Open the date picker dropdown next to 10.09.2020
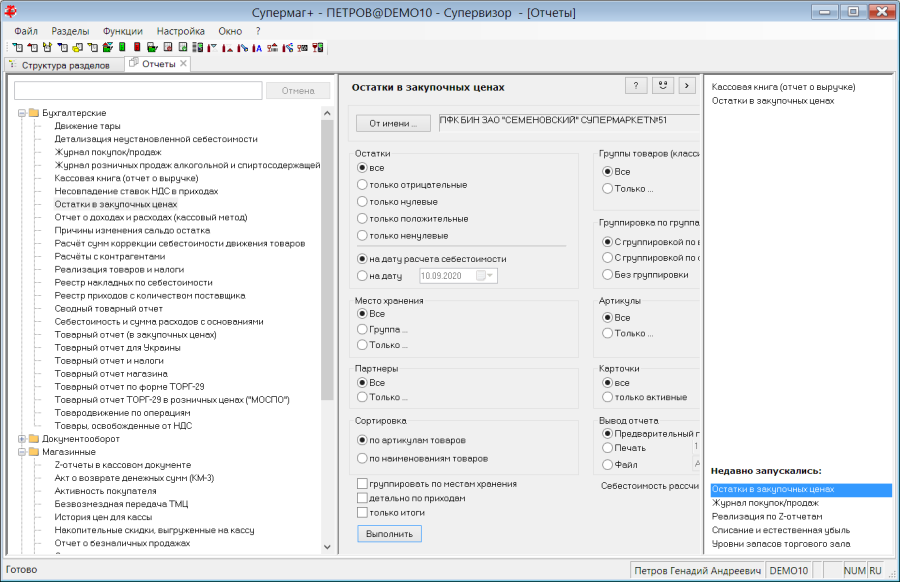 click(488, 276)
